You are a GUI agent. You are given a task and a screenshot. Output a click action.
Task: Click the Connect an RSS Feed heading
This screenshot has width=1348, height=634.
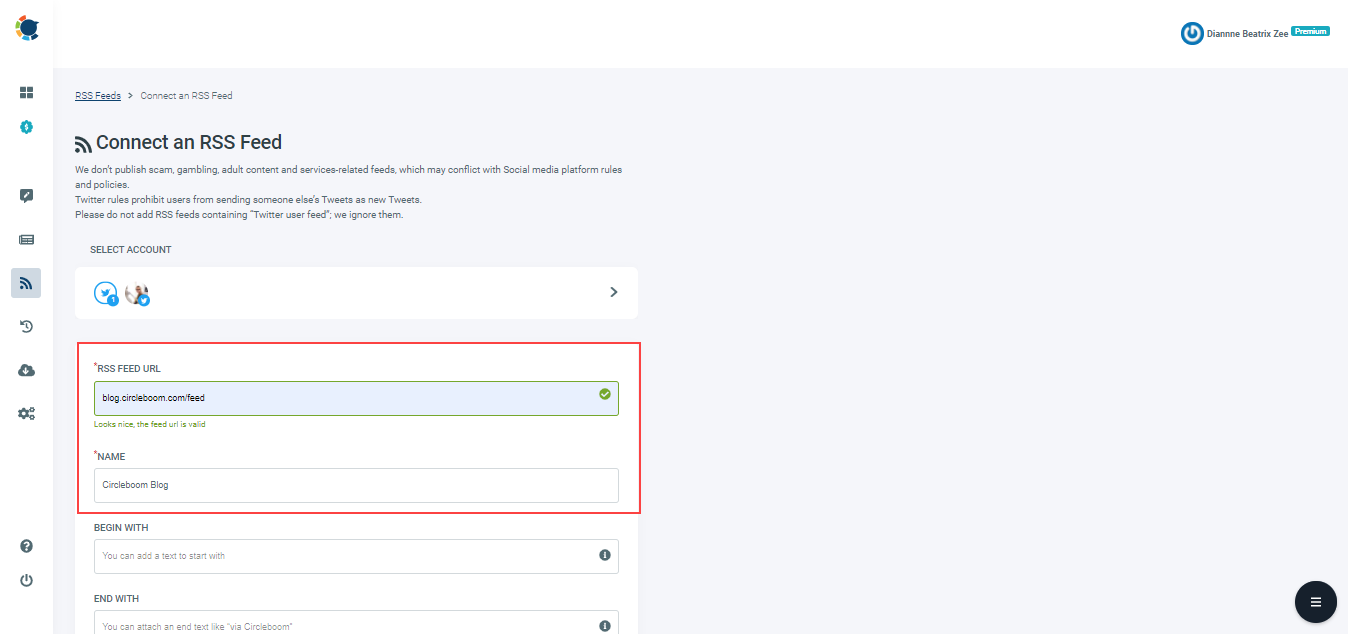click(189, 142)
